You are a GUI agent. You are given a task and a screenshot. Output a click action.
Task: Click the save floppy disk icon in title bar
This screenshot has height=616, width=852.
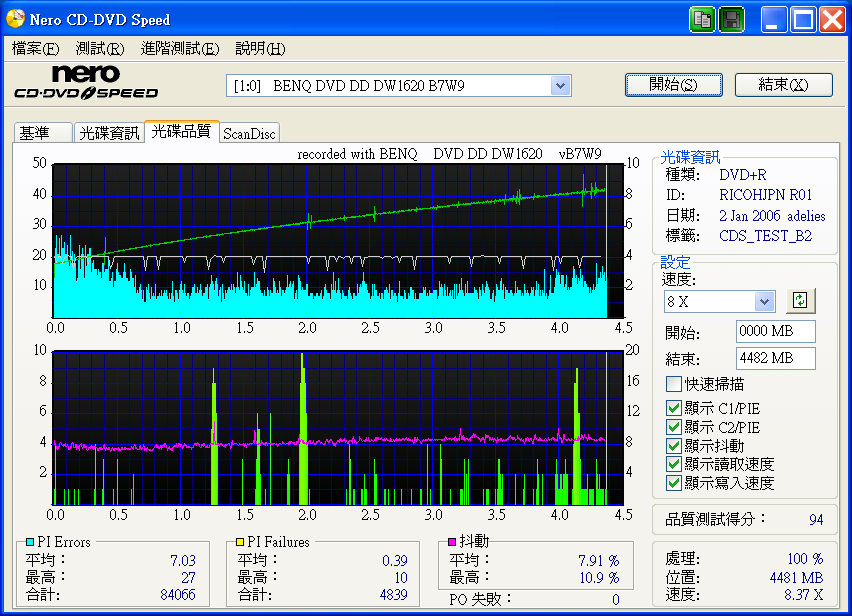coord(731,20)
